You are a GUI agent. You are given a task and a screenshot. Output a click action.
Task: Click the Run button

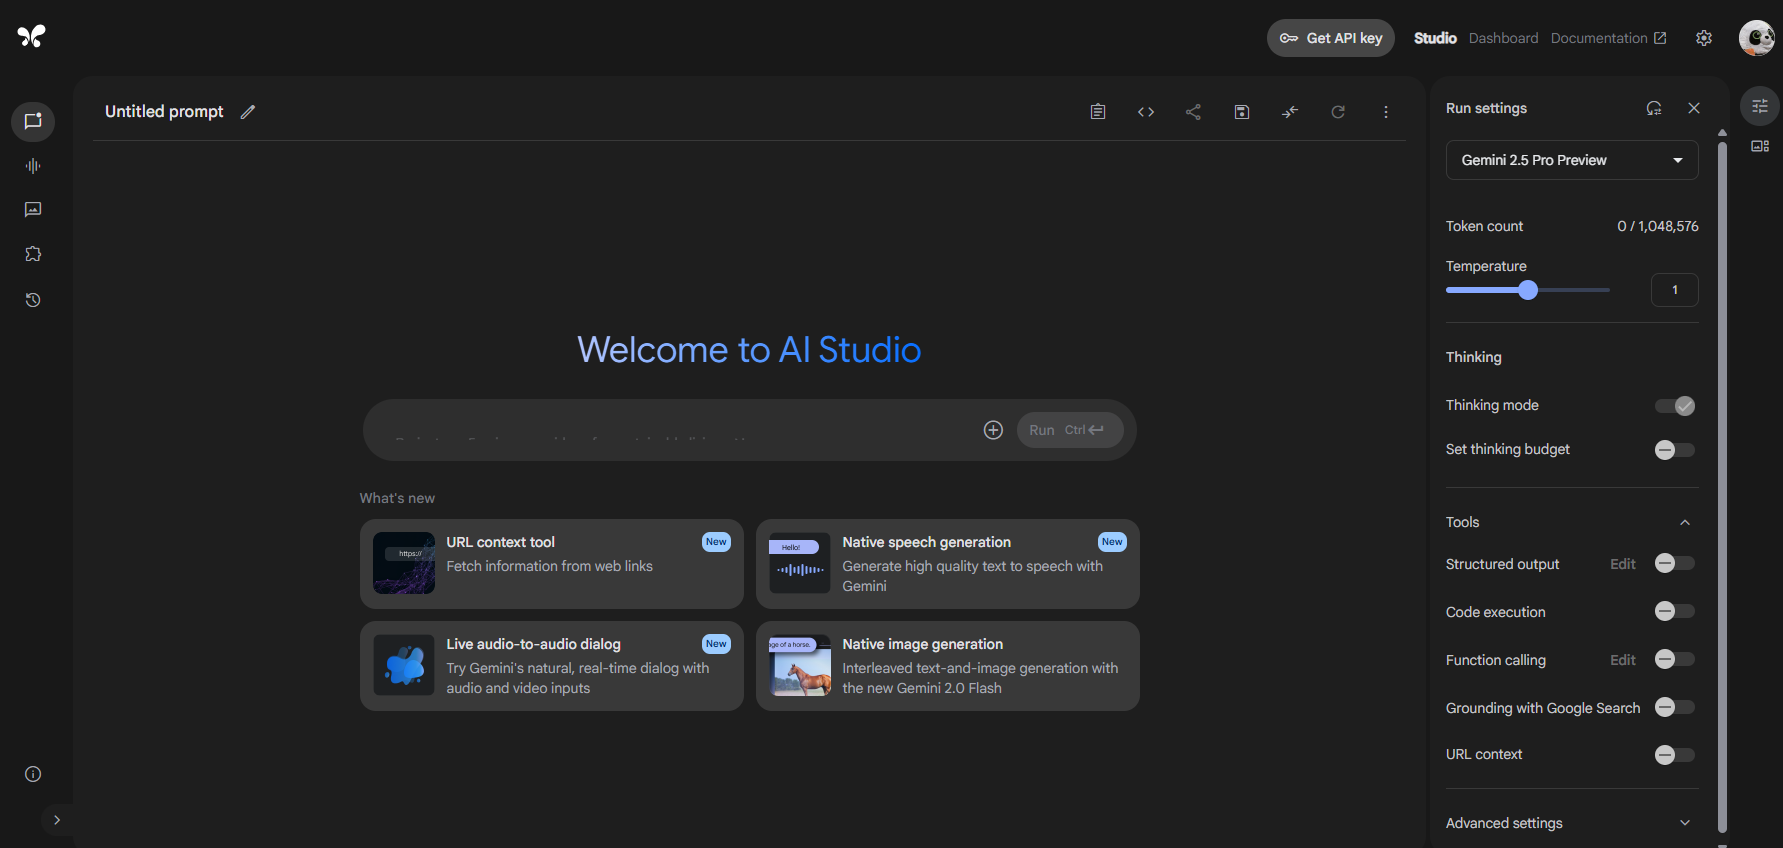1070,430
